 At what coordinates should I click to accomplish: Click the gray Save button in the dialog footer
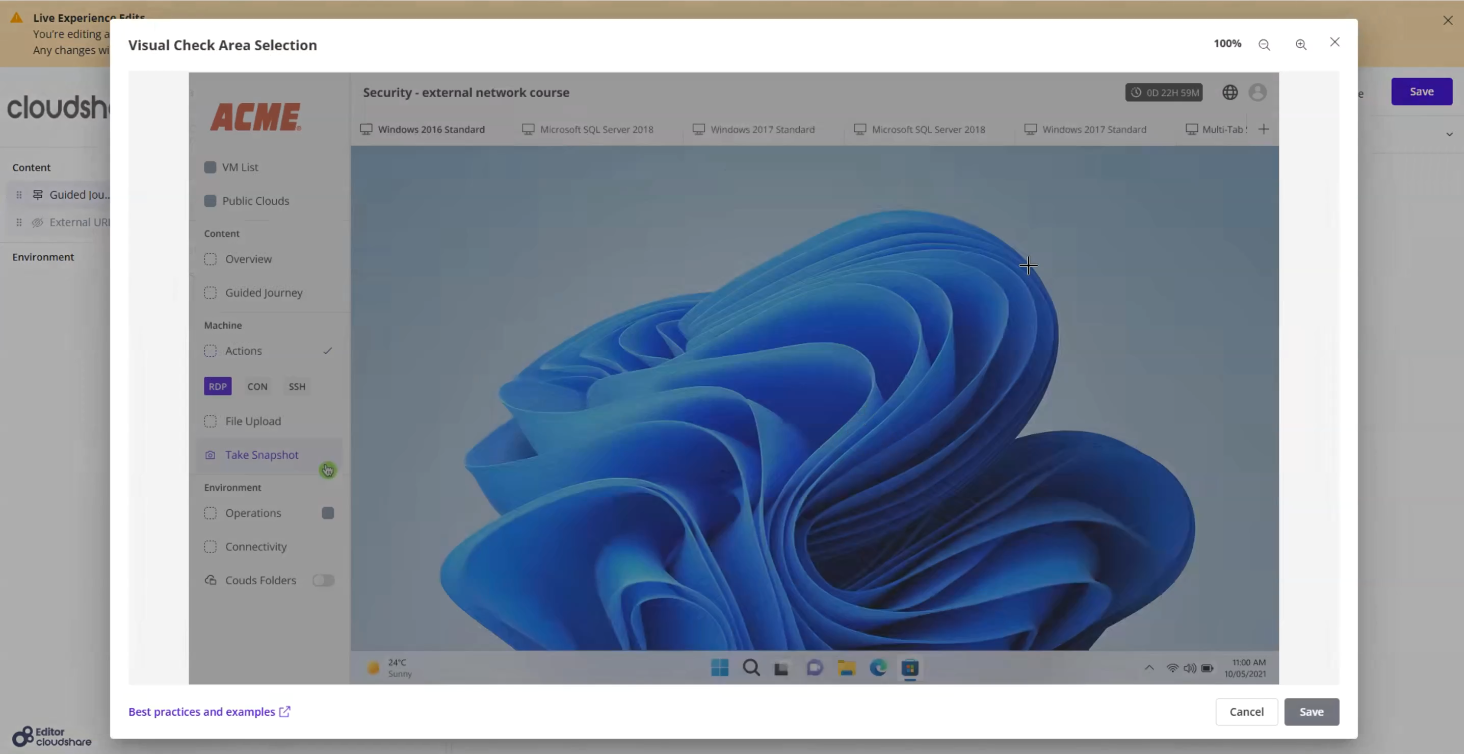click(x=1311, y=712)
